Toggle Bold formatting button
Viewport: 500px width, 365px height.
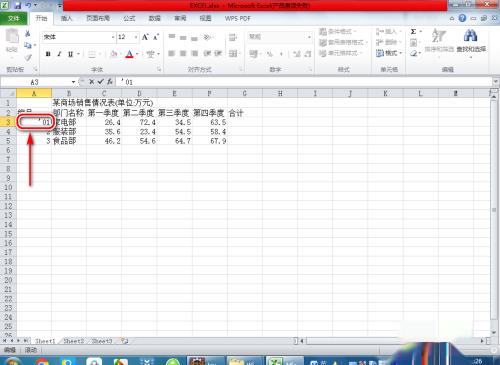coord(48,54)
